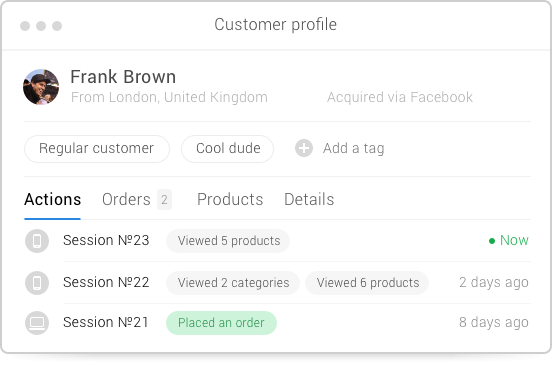Click the Viewed 2 categories chip
Viewport: 552px width, 365px height.
[x=233, y=283]
